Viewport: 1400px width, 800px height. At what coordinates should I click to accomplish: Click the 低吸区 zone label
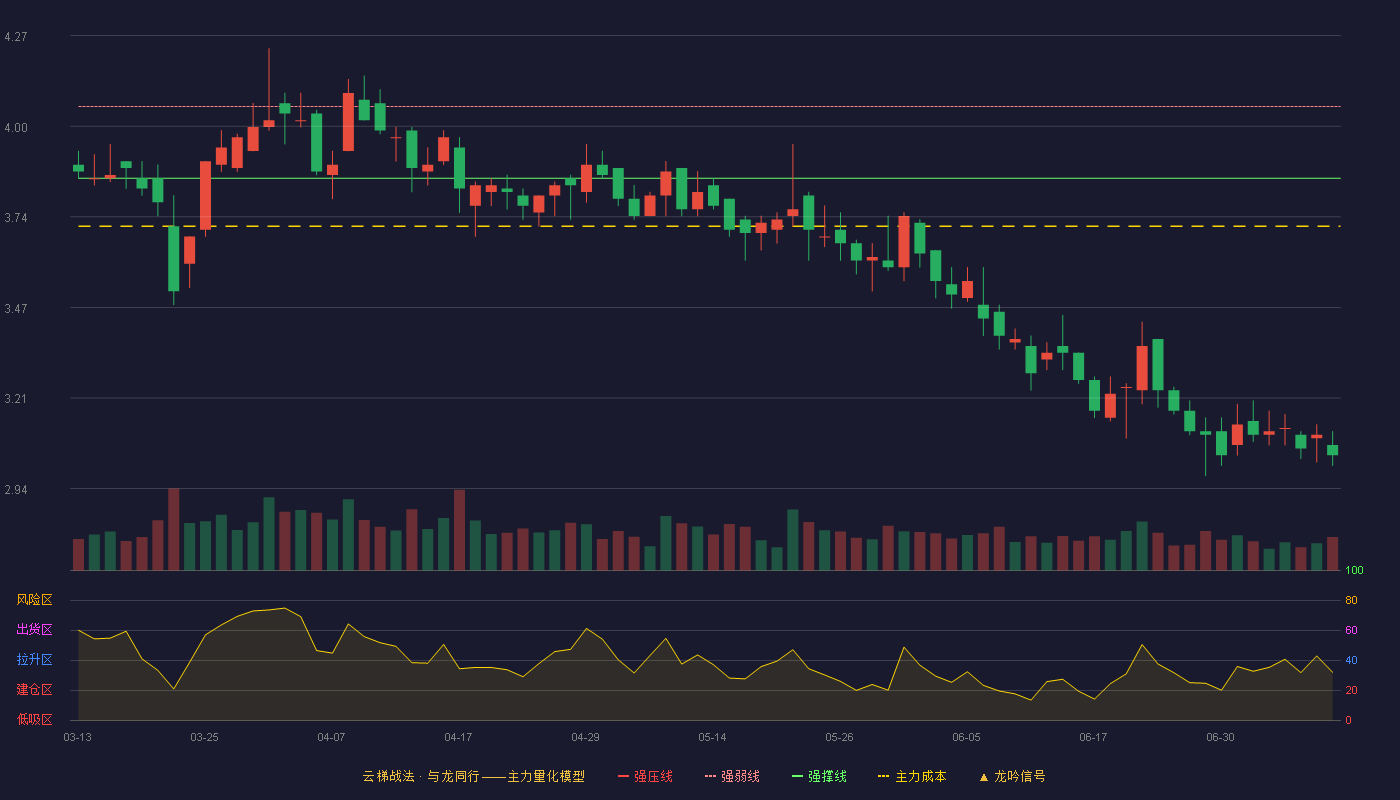click(34, 719)
